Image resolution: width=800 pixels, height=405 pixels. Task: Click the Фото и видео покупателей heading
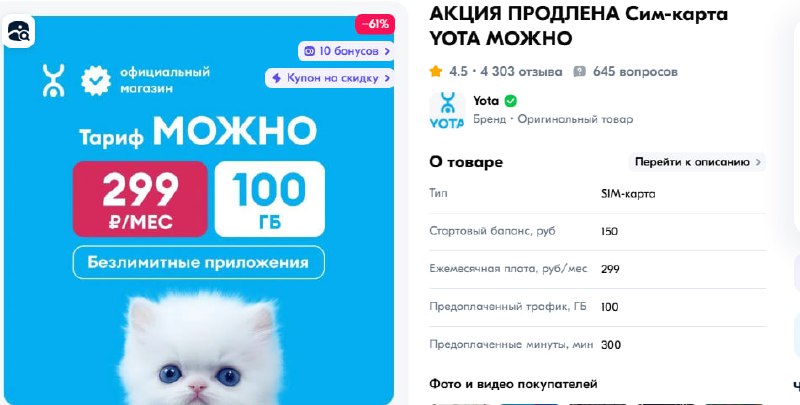[x=513, y=384]
